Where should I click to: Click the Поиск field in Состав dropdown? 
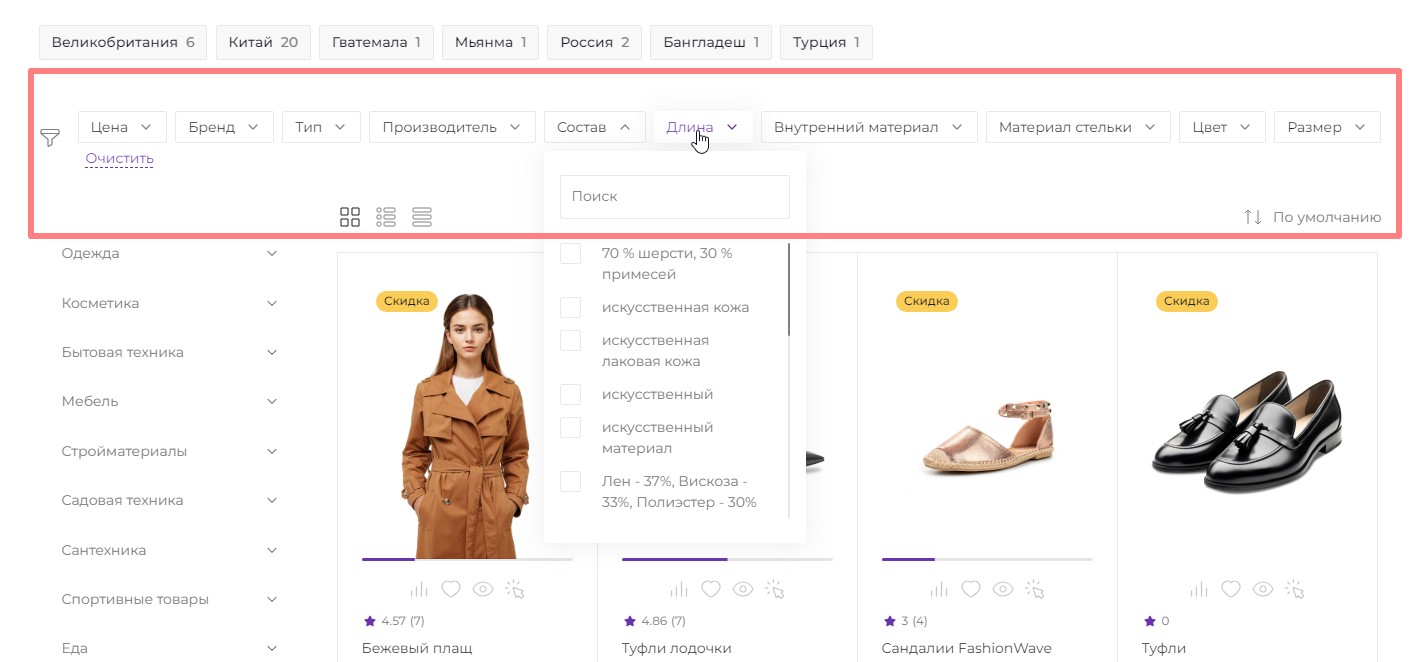[674, 197]
